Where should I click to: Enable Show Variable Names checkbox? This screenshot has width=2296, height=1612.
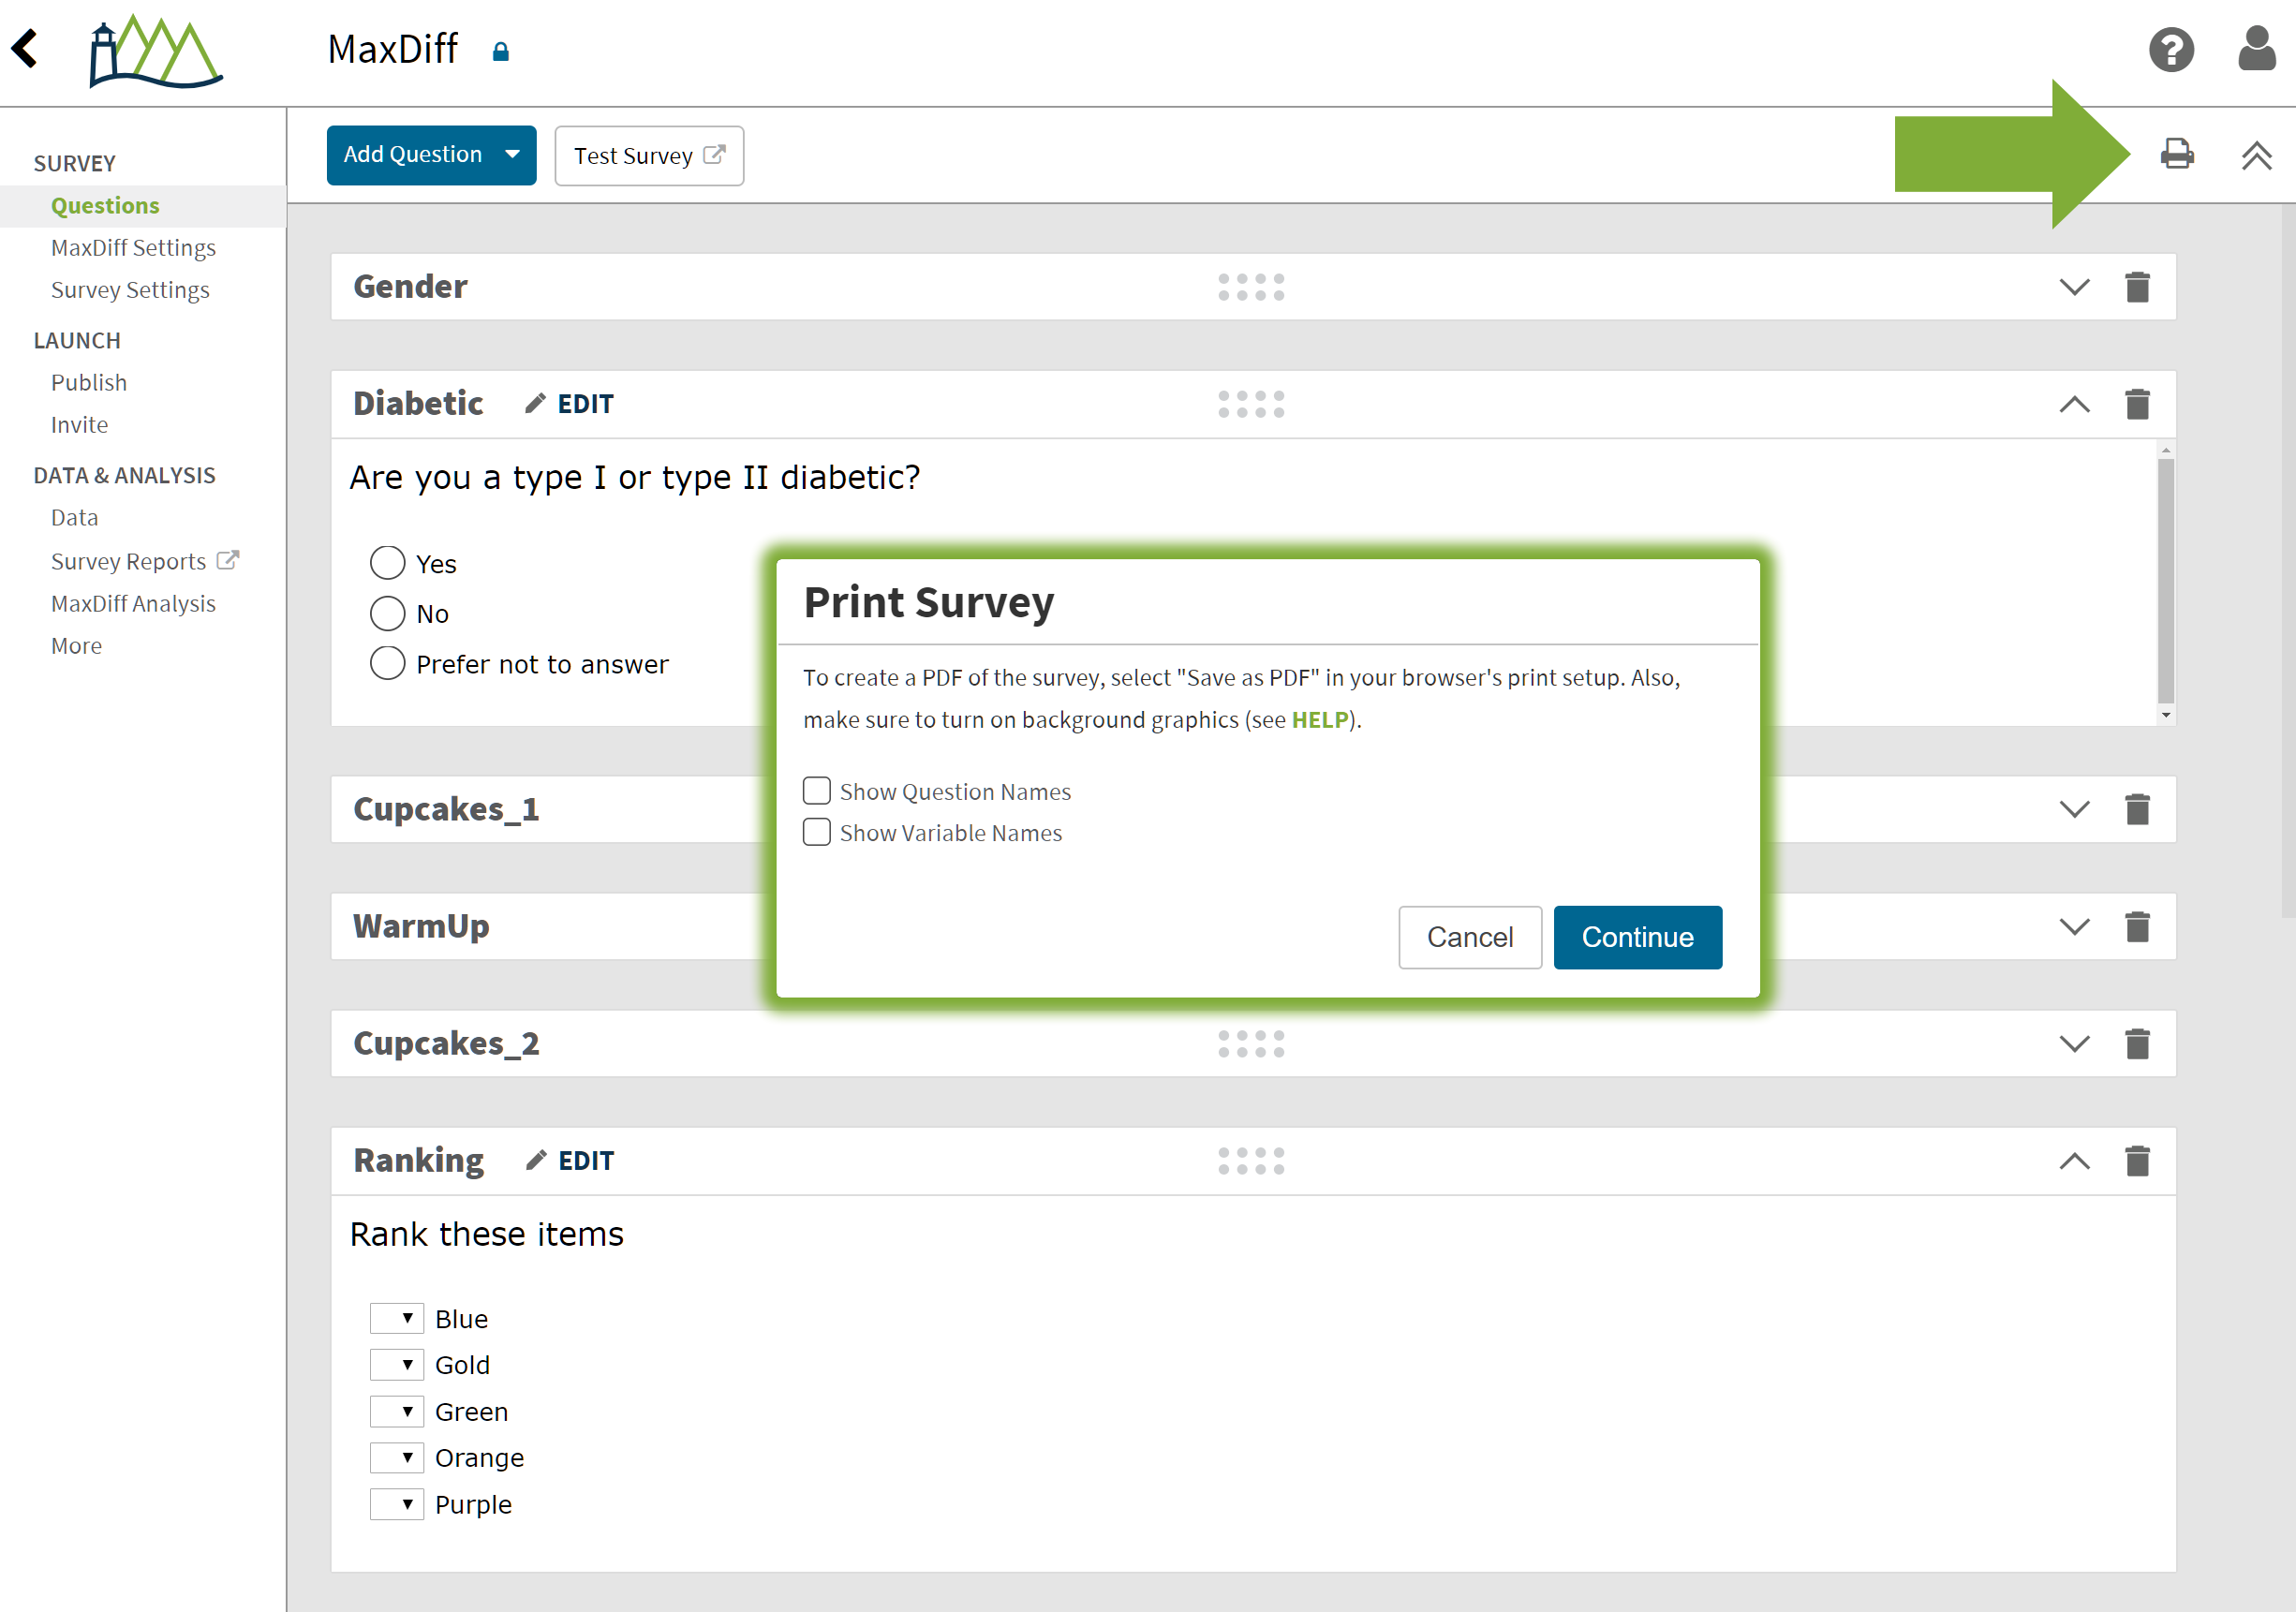click(815, 832)
